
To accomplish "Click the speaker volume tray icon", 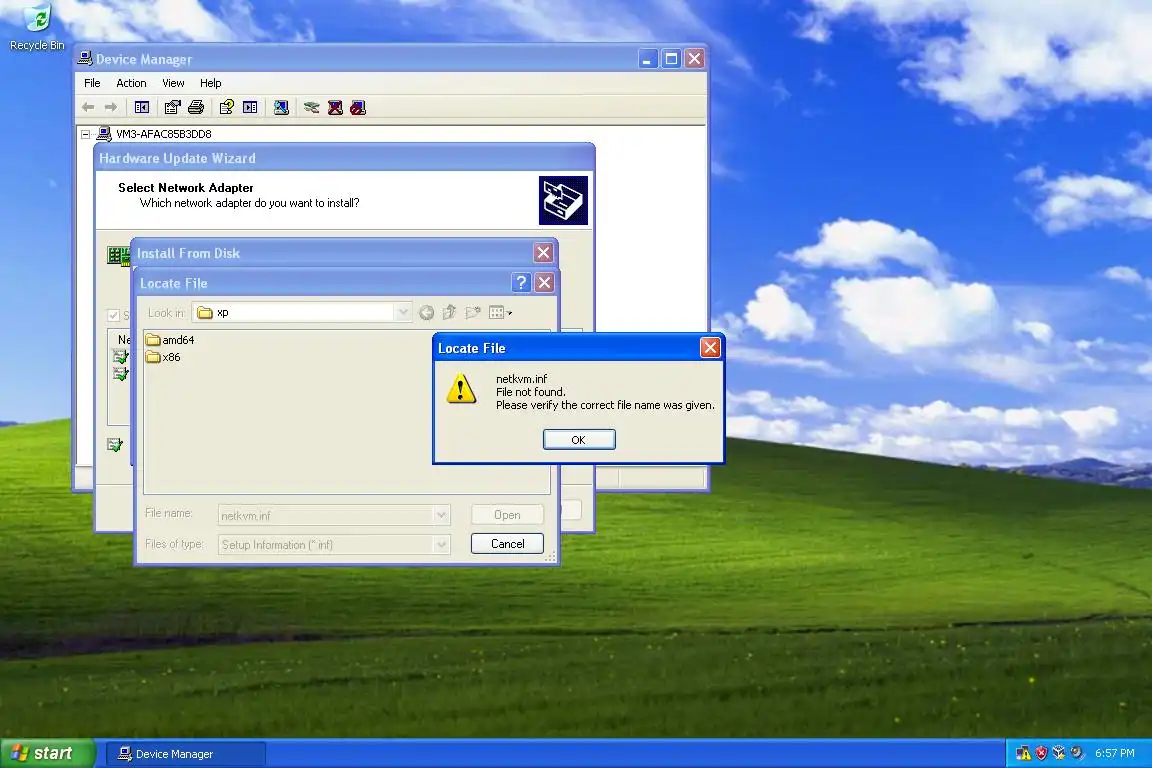I will [x=1076, y=753].
